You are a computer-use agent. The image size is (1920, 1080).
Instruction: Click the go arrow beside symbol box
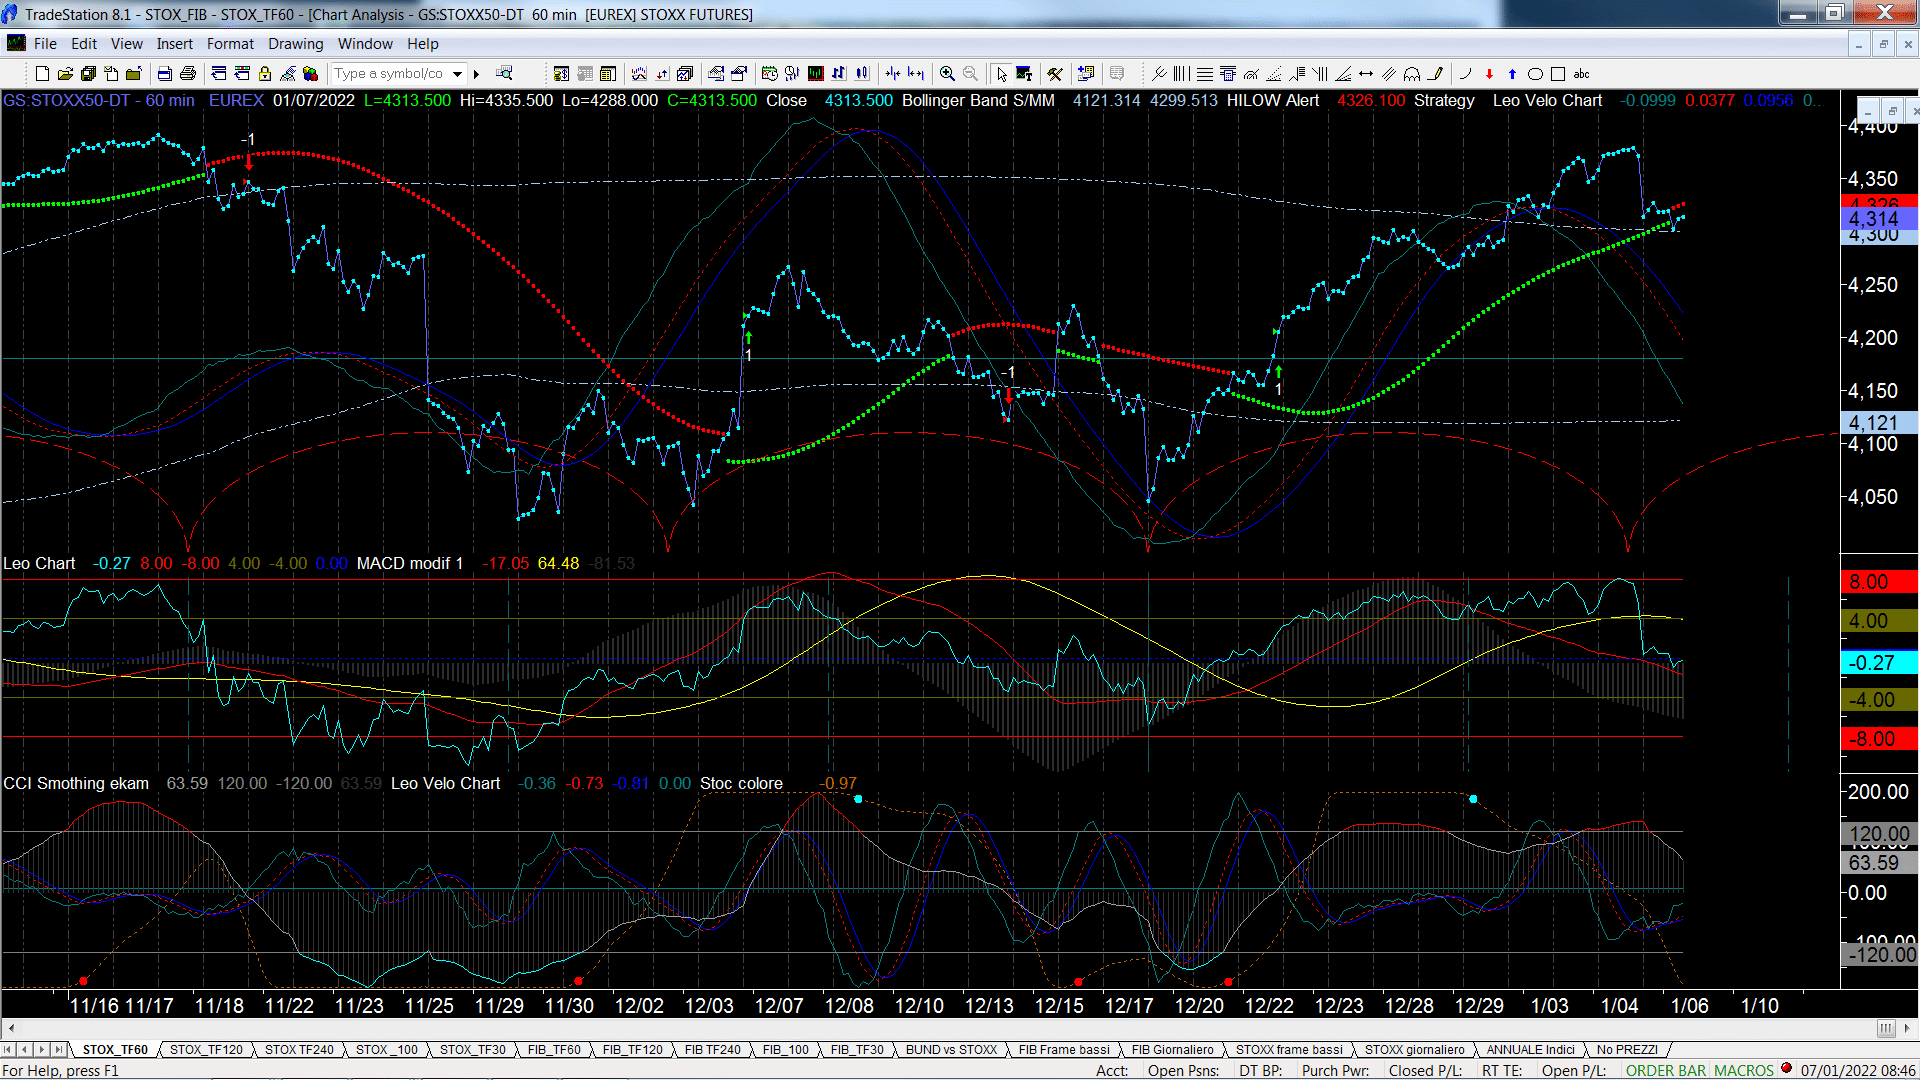477,73
